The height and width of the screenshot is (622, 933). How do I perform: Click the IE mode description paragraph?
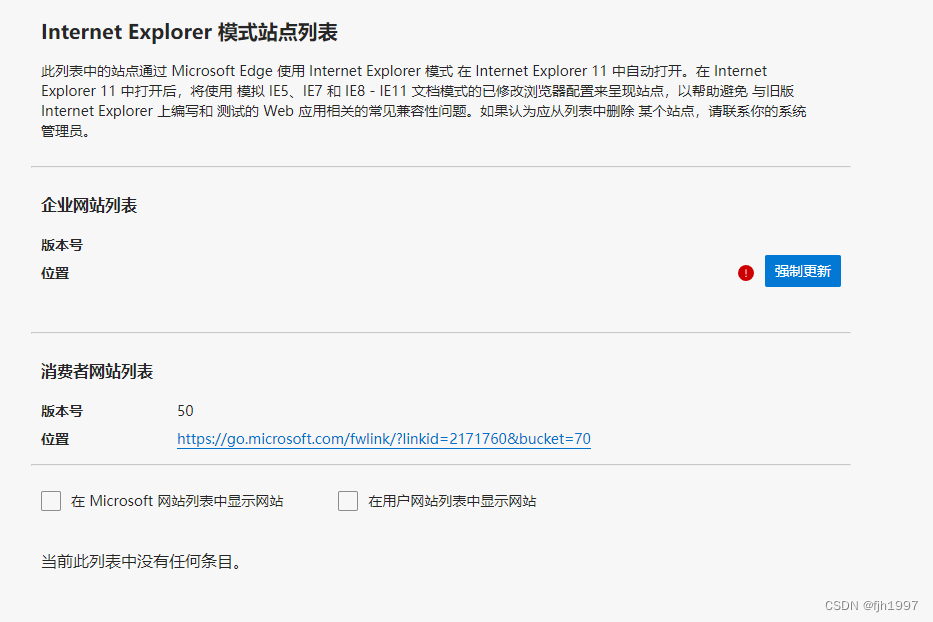click(424, 101)
